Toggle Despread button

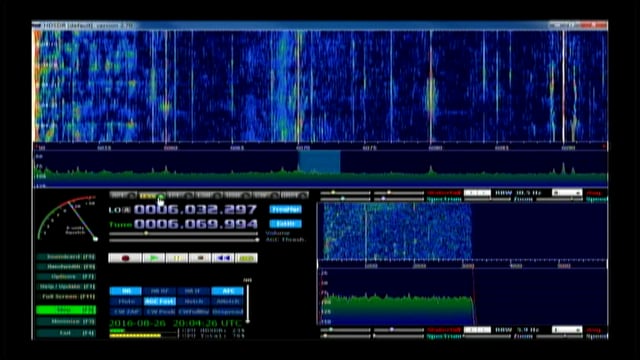coord(227,311)
